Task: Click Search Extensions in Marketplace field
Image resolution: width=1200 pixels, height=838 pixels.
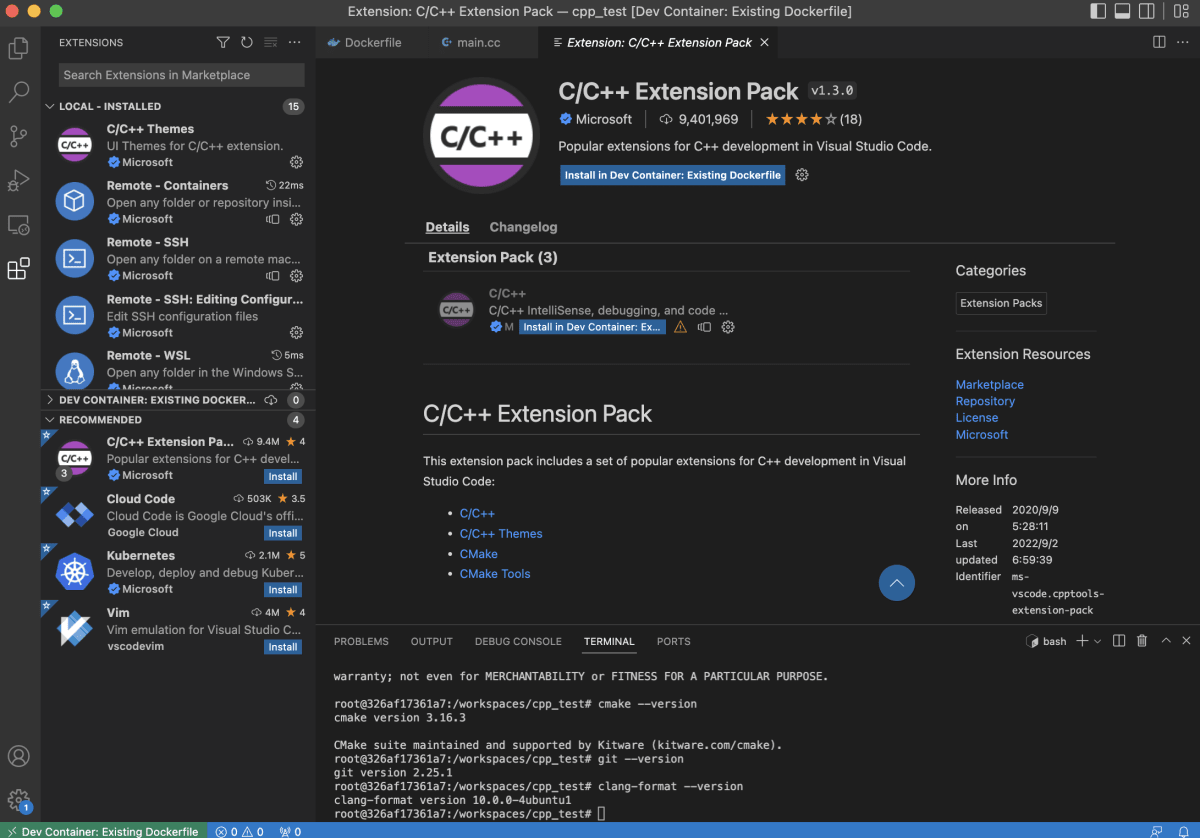Action: click(181, 75)
